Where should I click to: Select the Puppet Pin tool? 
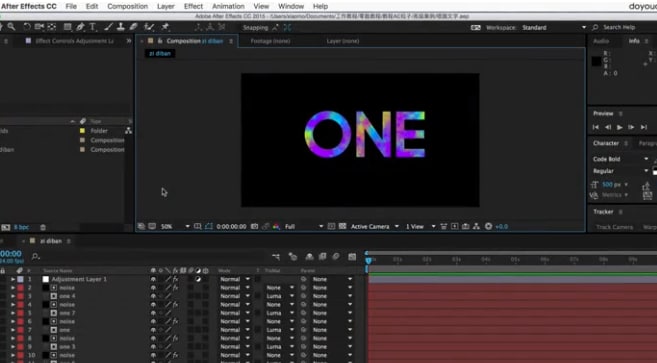(165, 27)
